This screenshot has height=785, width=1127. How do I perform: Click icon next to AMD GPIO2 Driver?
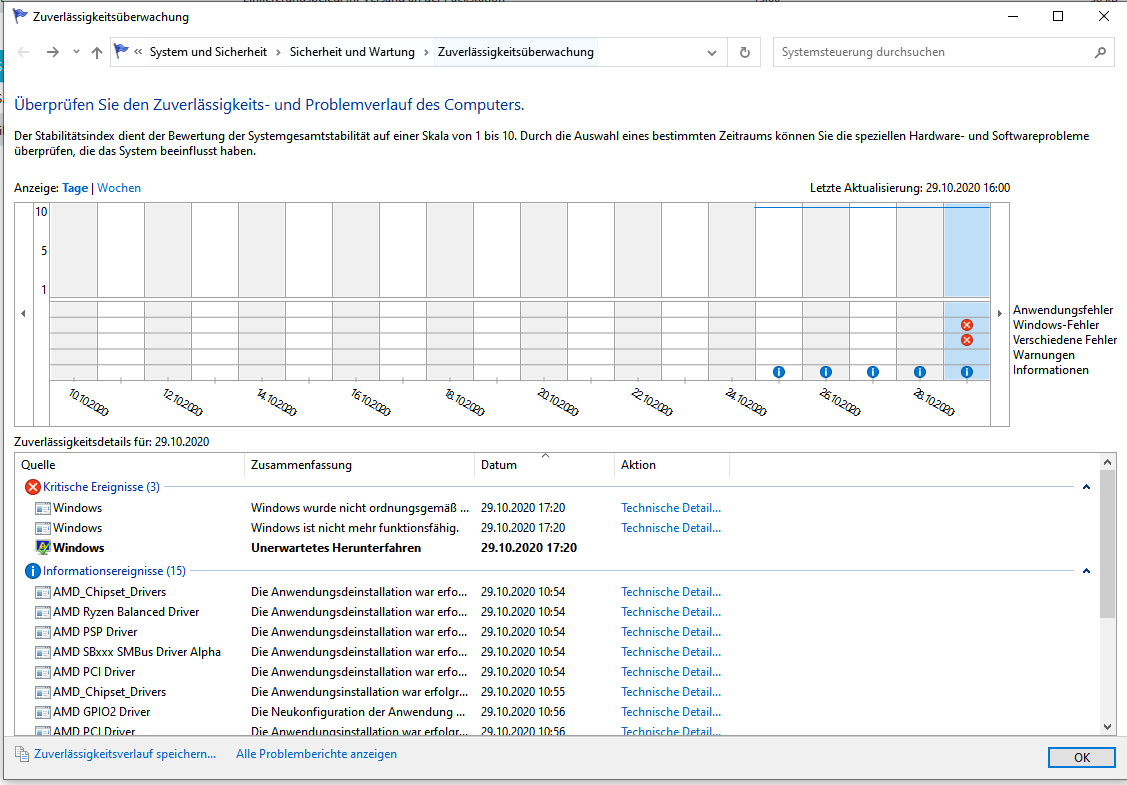coord(42,712)
